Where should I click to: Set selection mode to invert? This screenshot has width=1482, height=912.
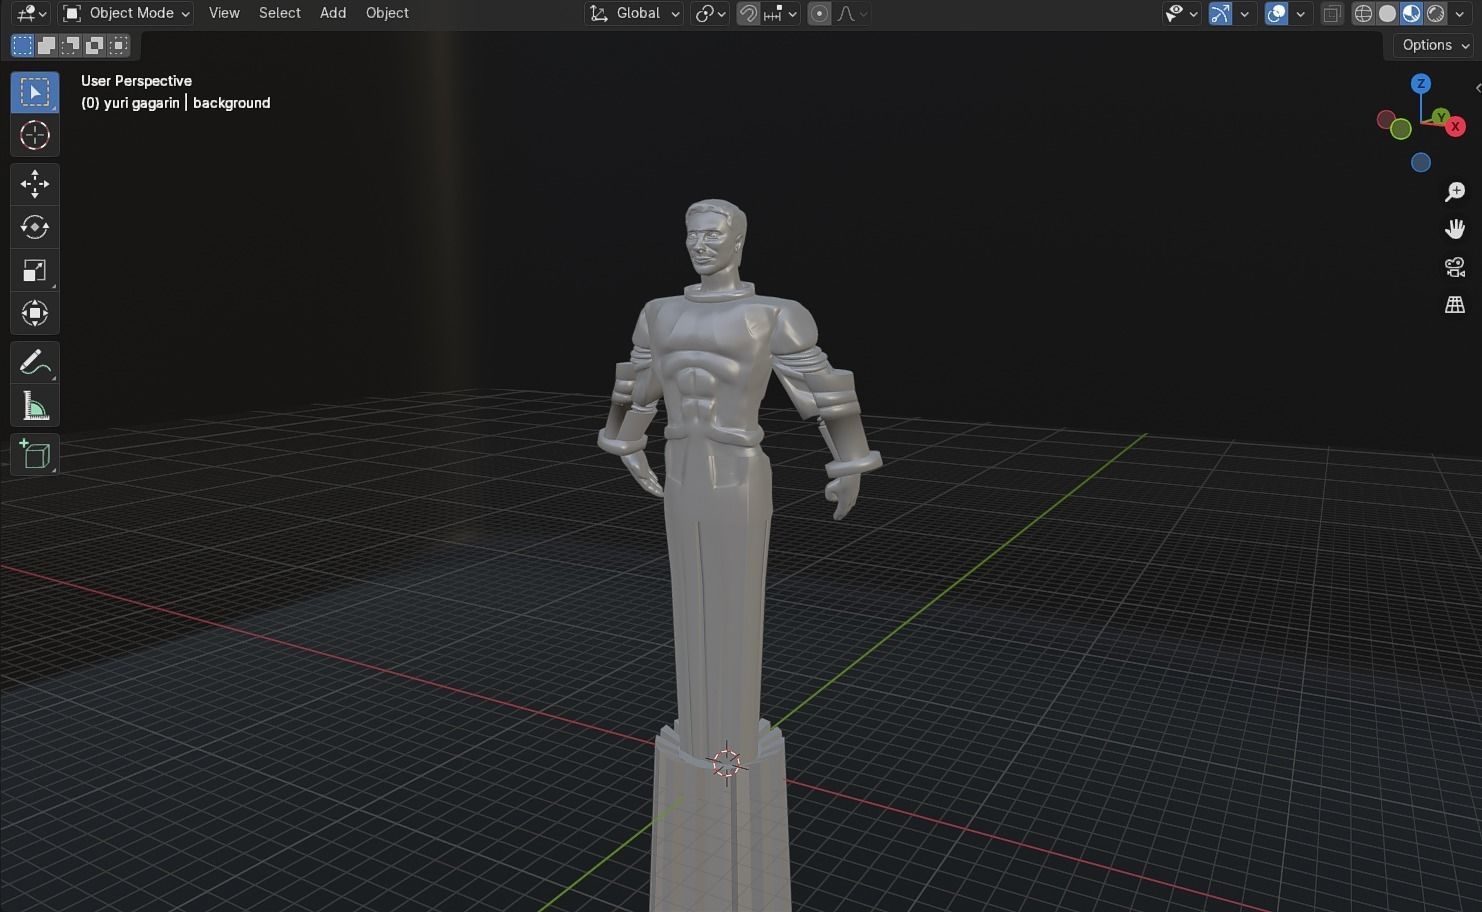(94, 45)
